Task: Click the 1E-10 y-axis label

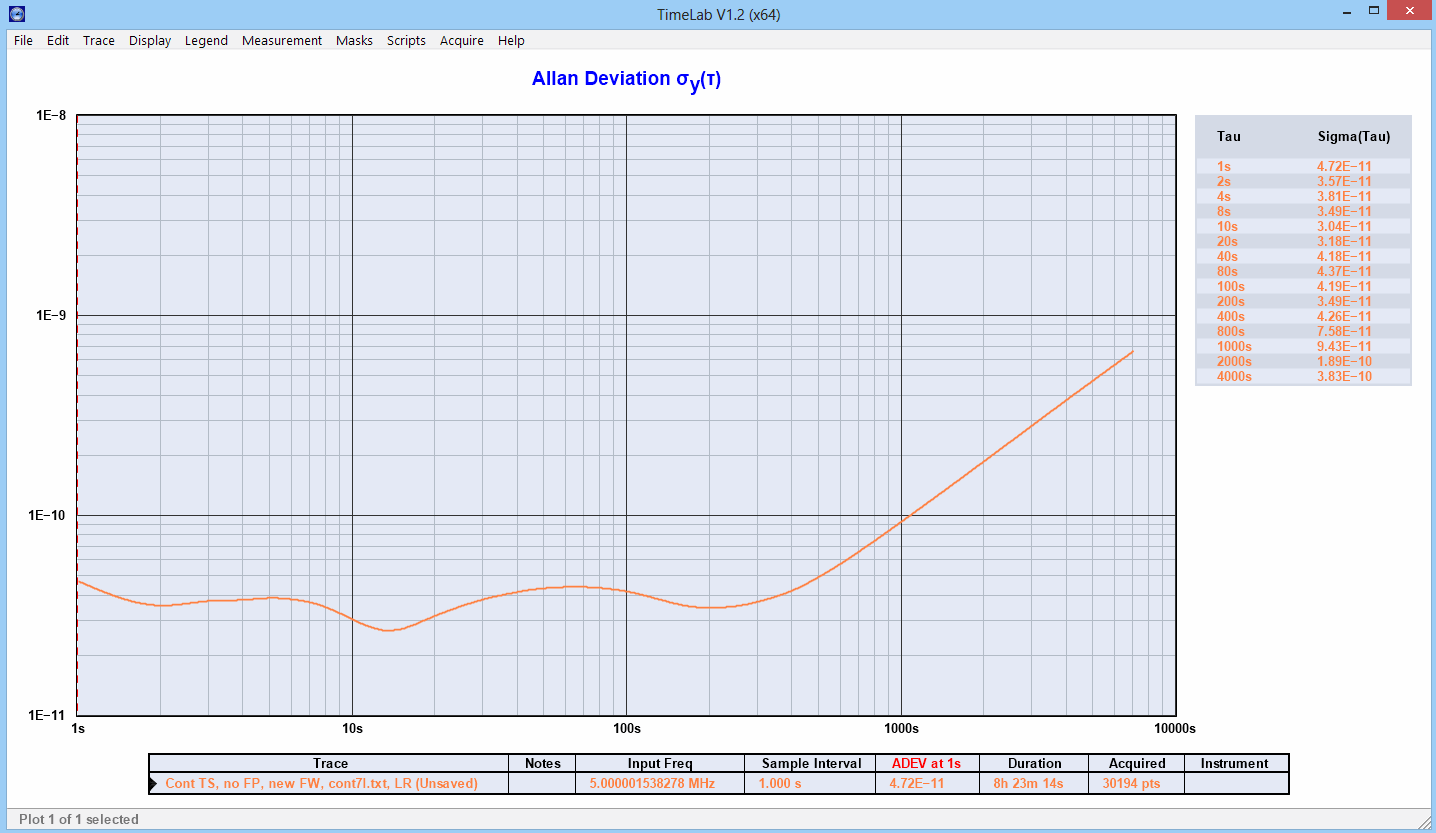Action: tap(46, 516)
